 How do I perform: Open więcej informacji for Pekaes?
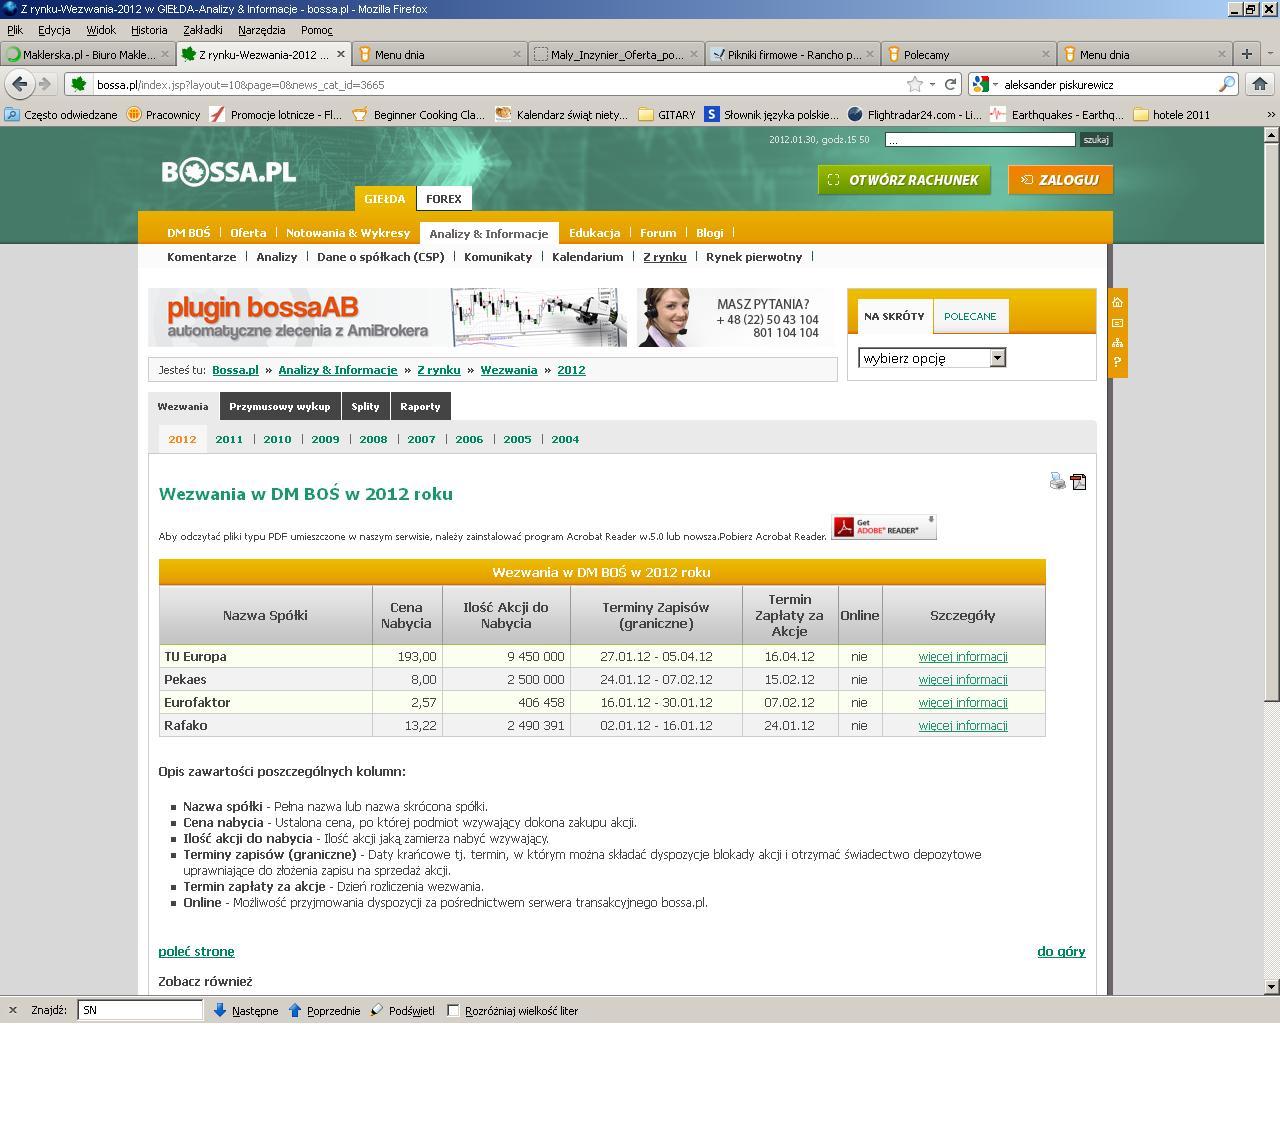(x=963, y=680)
